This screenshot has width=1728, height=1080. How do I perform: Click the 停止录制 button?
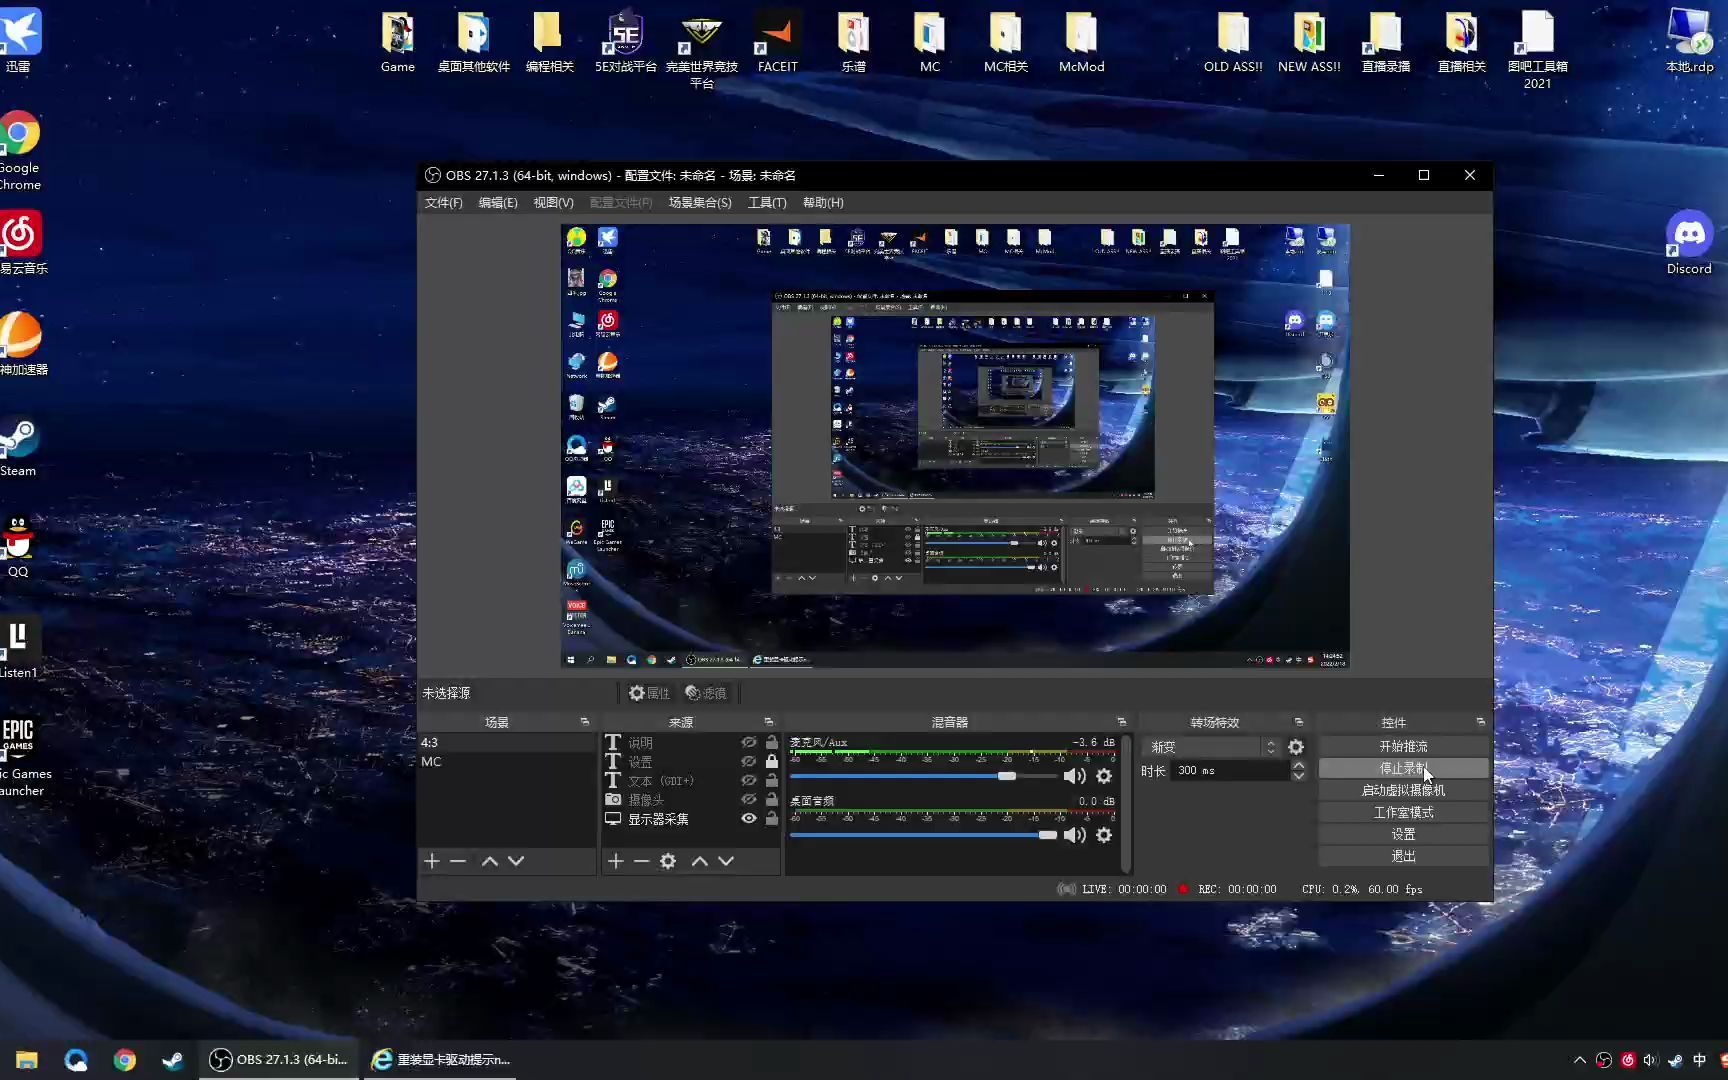click(1403, 769)
